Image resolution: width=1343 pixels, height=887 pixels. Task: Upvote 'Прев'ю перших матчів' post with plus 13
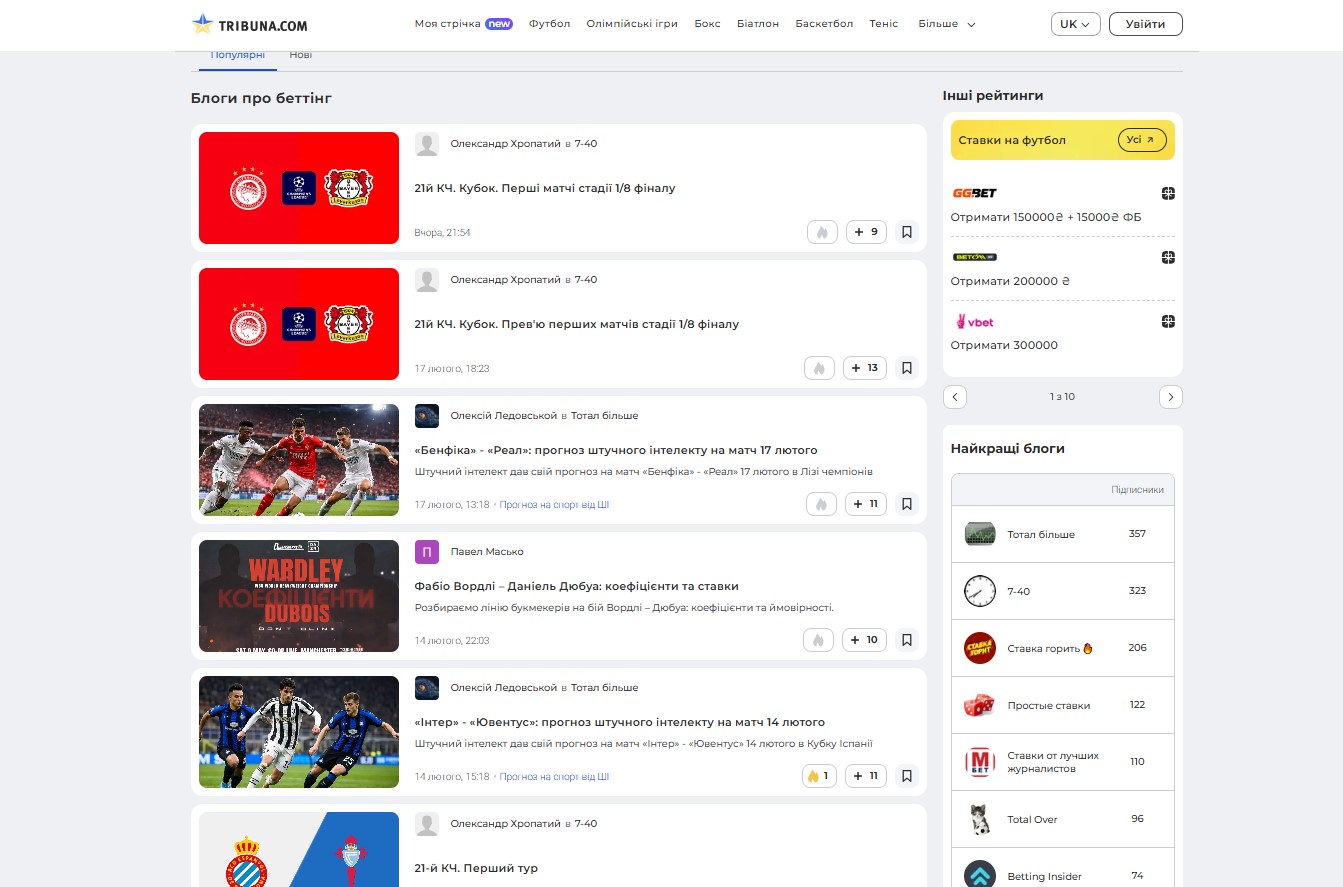tap(865, 368)
